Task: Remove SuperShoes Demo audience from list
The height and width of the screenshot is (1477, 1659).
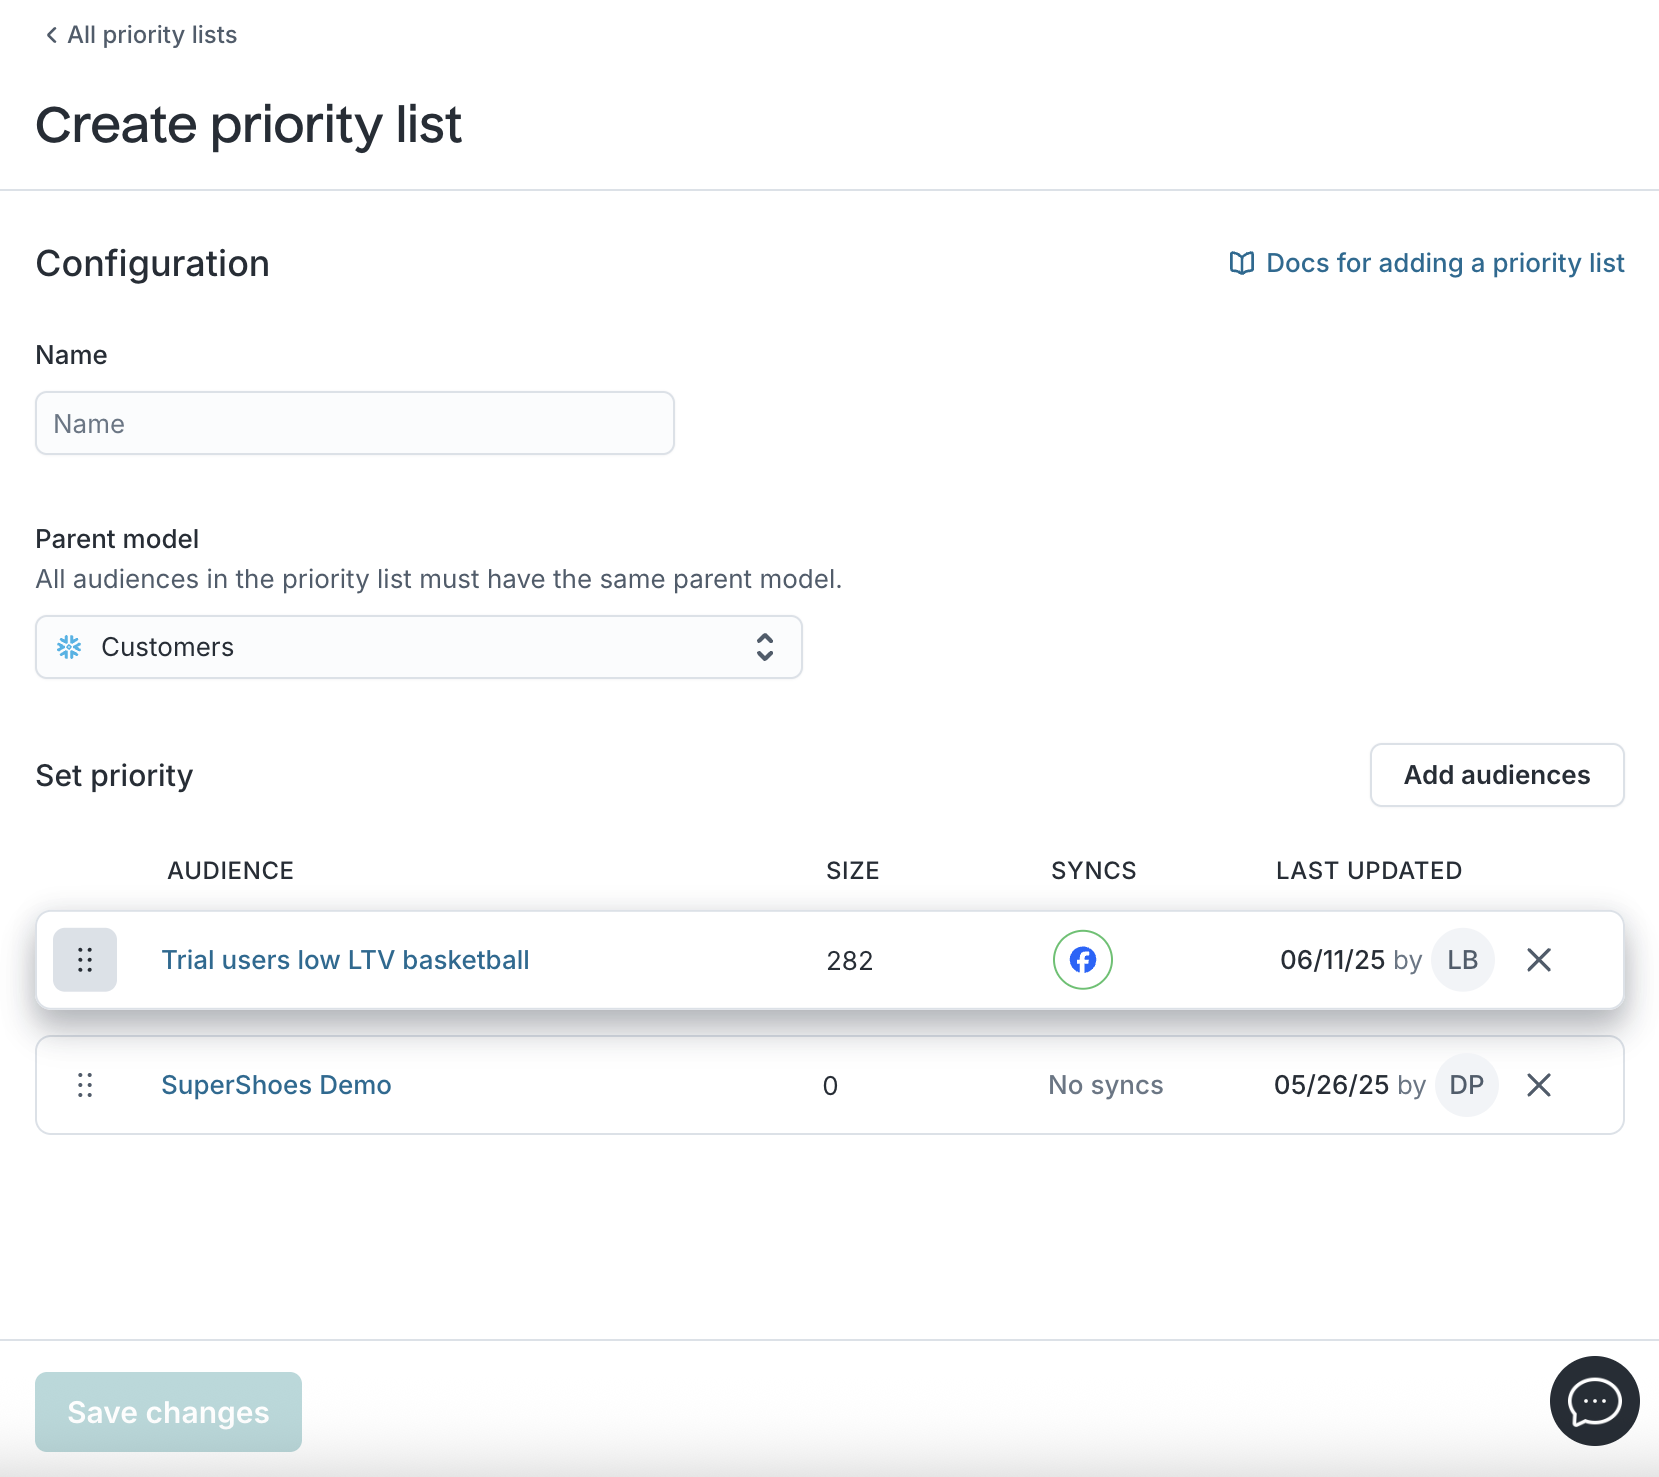Action: click(1539, 1085)
